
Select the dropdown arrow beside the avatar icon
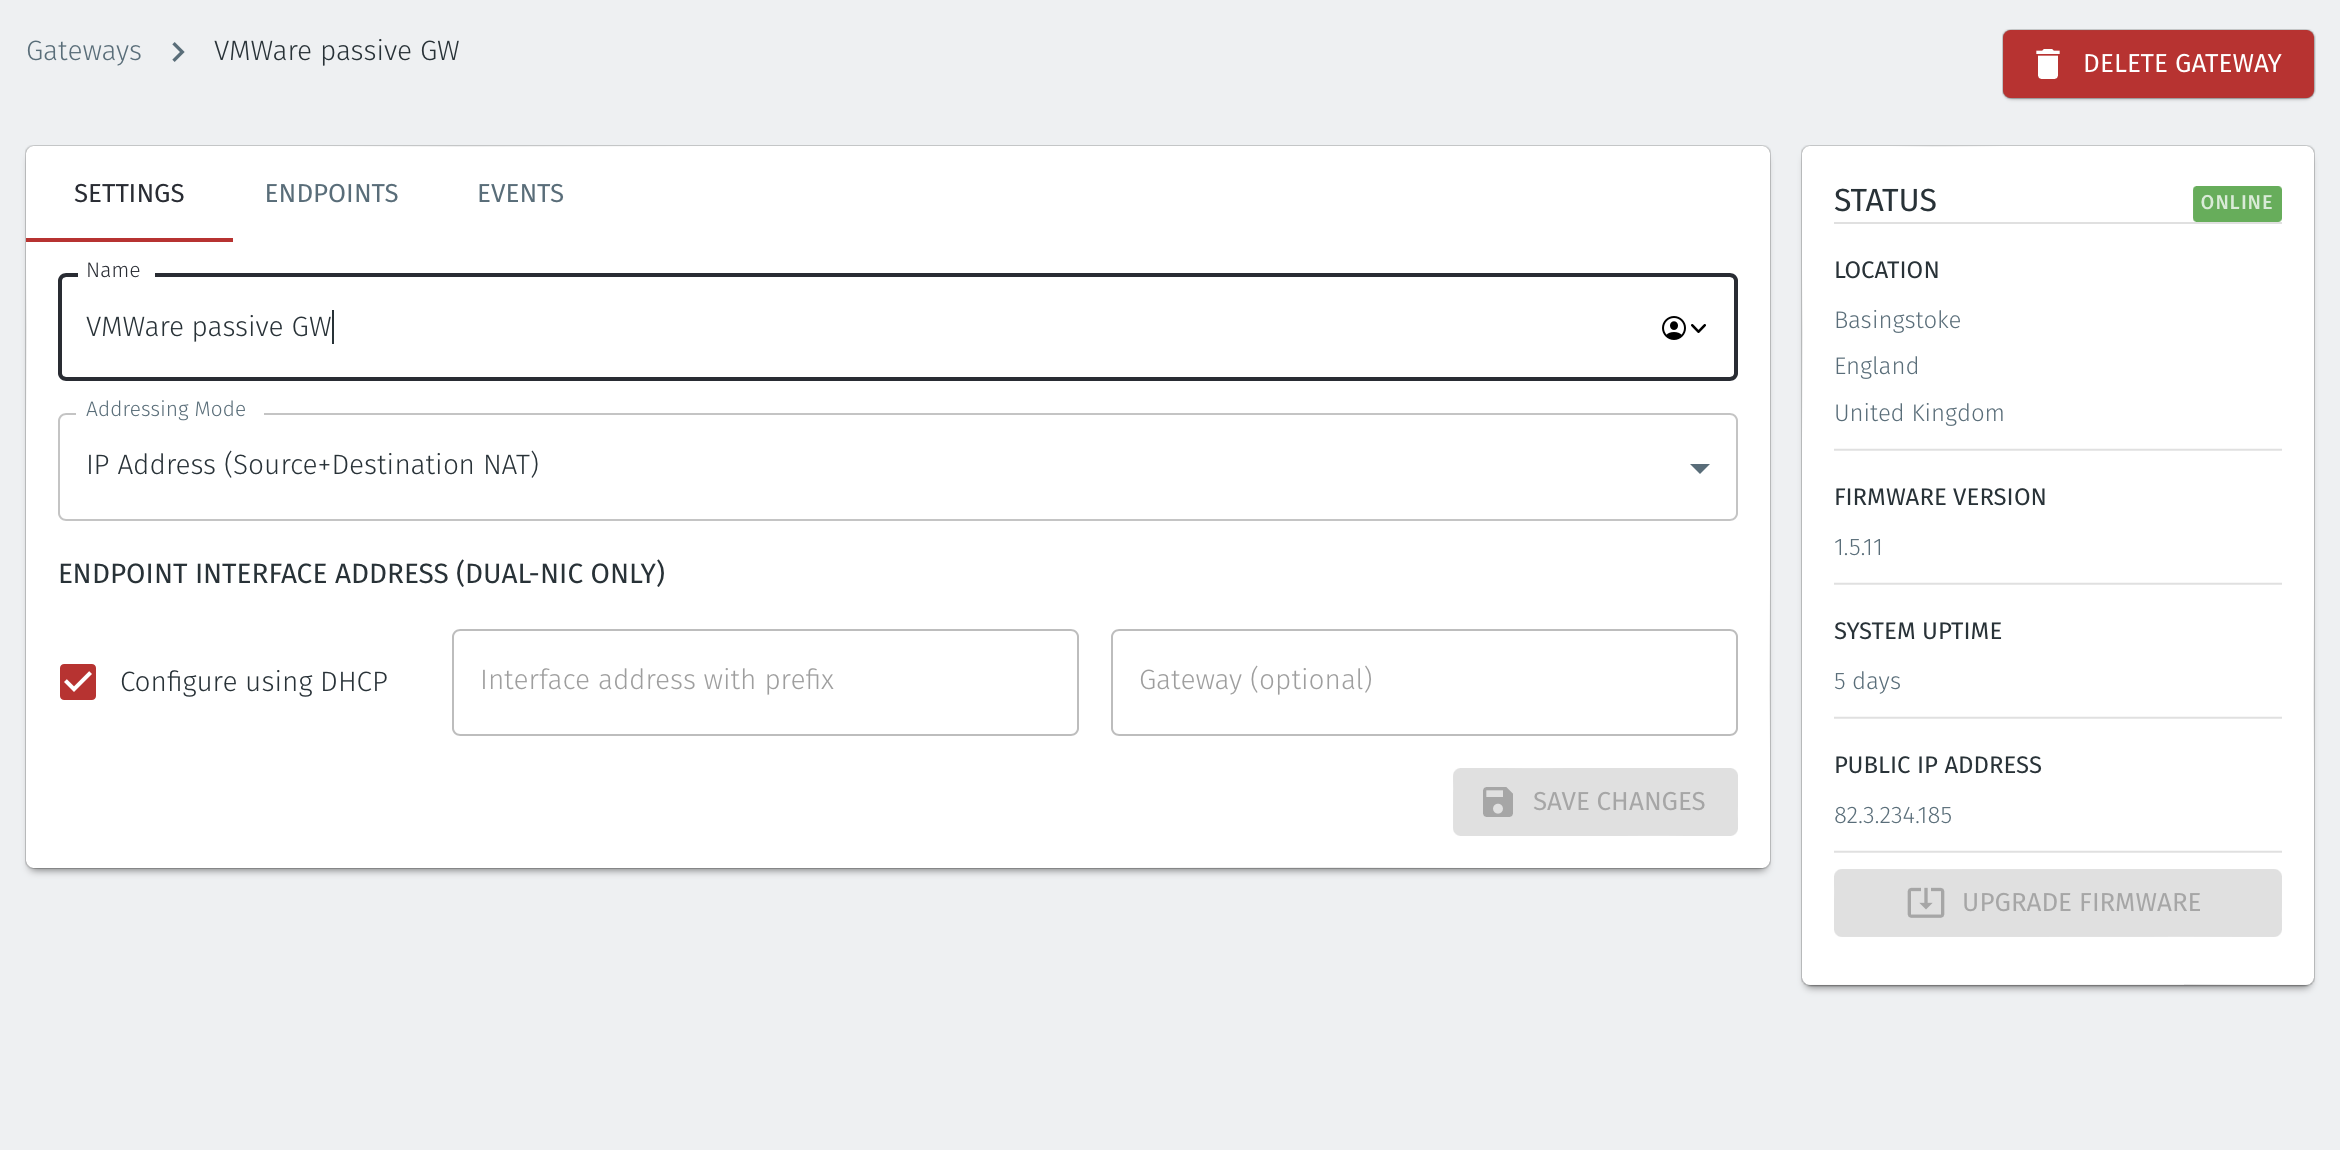coord(1698,327)
